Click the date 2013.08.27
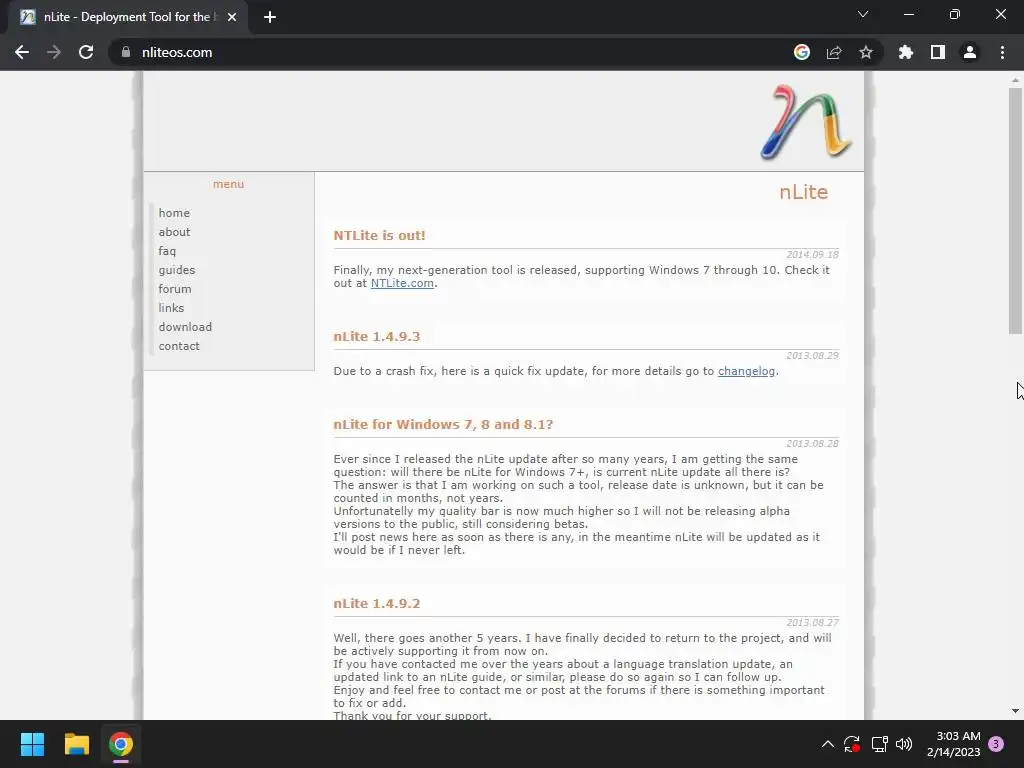 coord(812,622)
